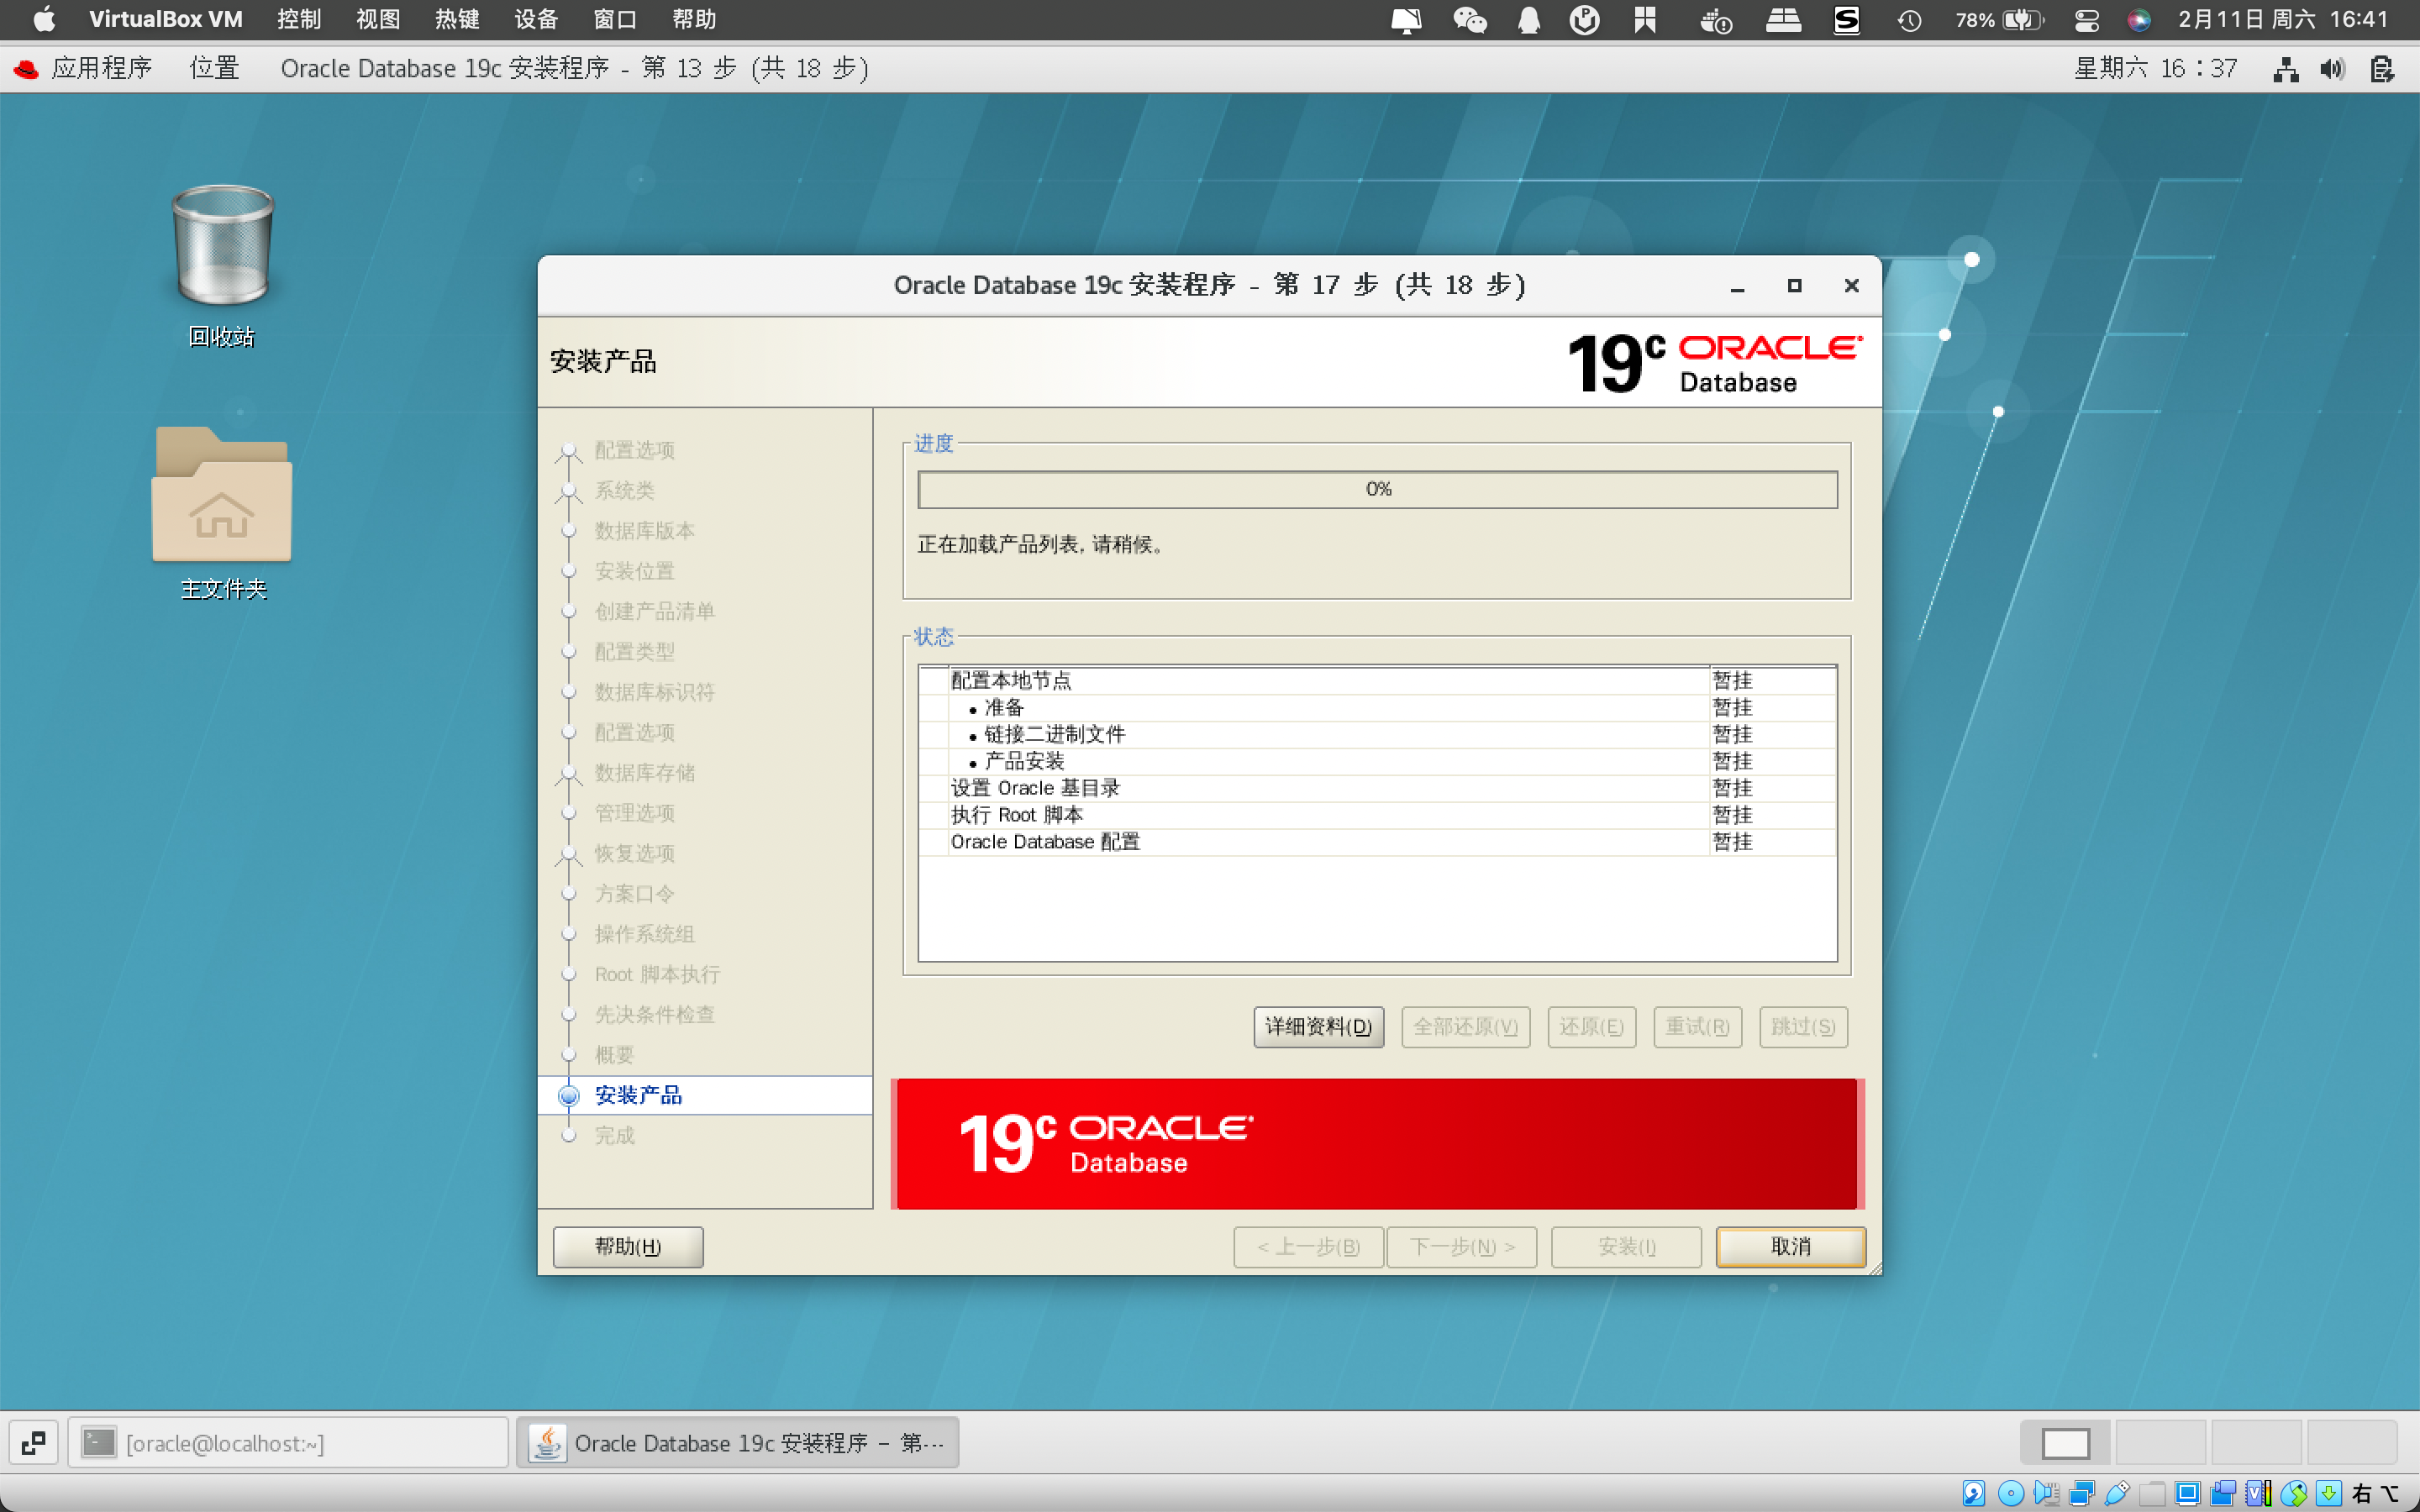The height and width of the screenshot is (1512, 2420).
Task: Click the QQ penguin icon in menu bar
Action: (x=1529, y=20)
